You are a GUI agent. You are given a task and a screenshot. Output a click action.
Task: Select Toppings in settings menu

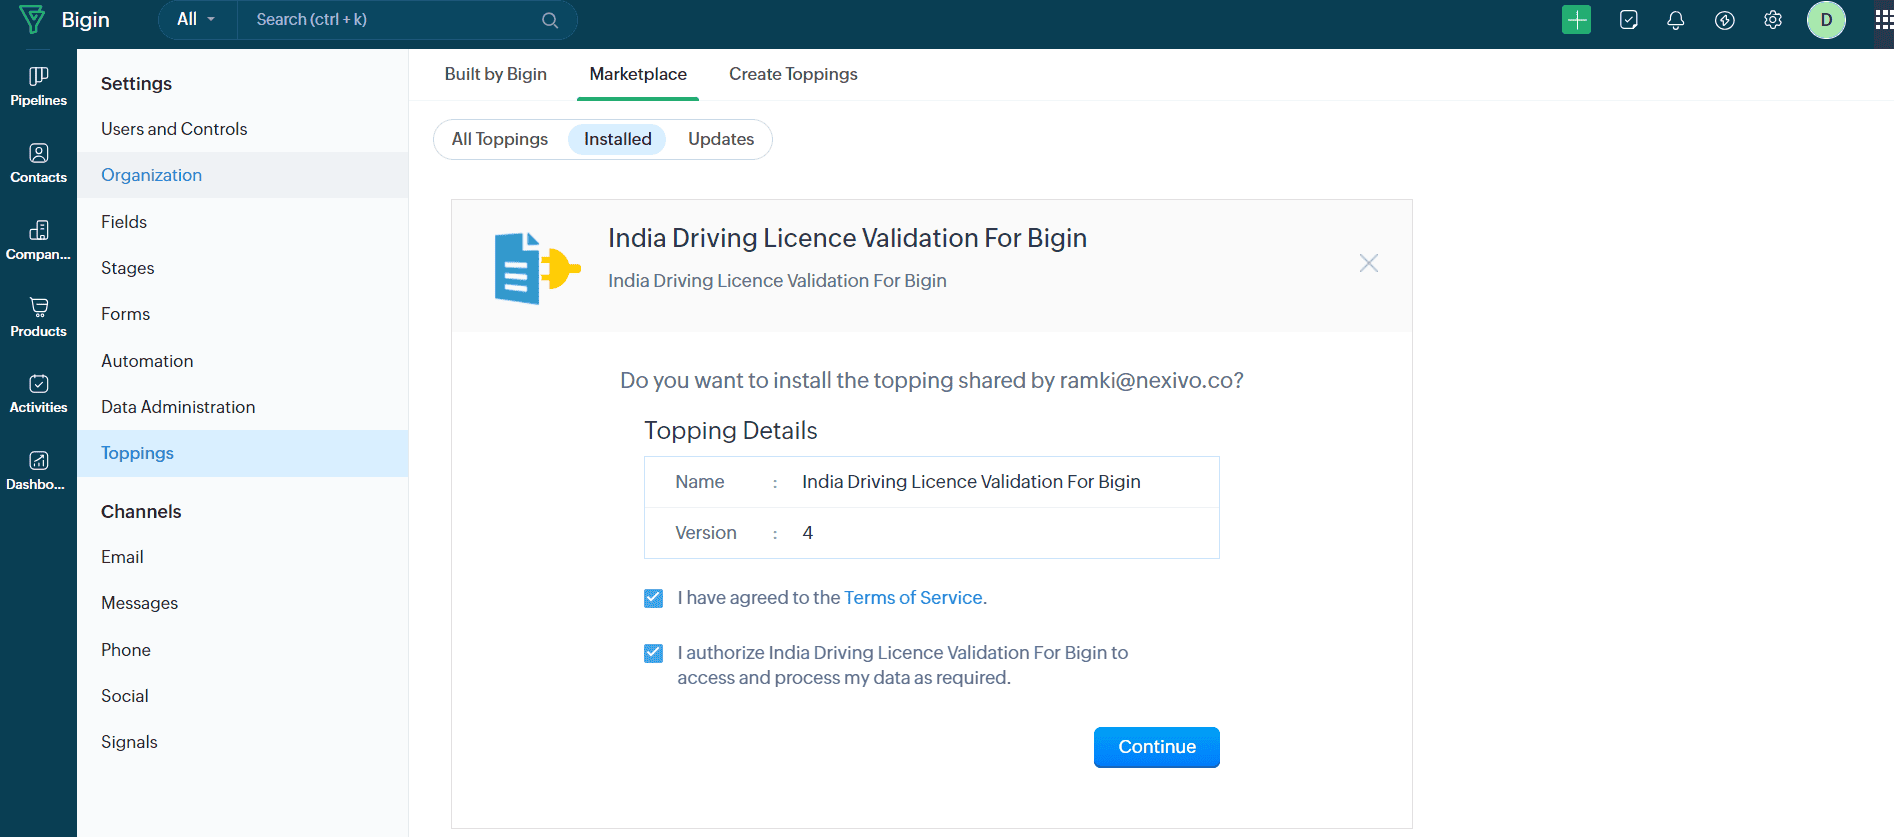click(x=243, y=453)
